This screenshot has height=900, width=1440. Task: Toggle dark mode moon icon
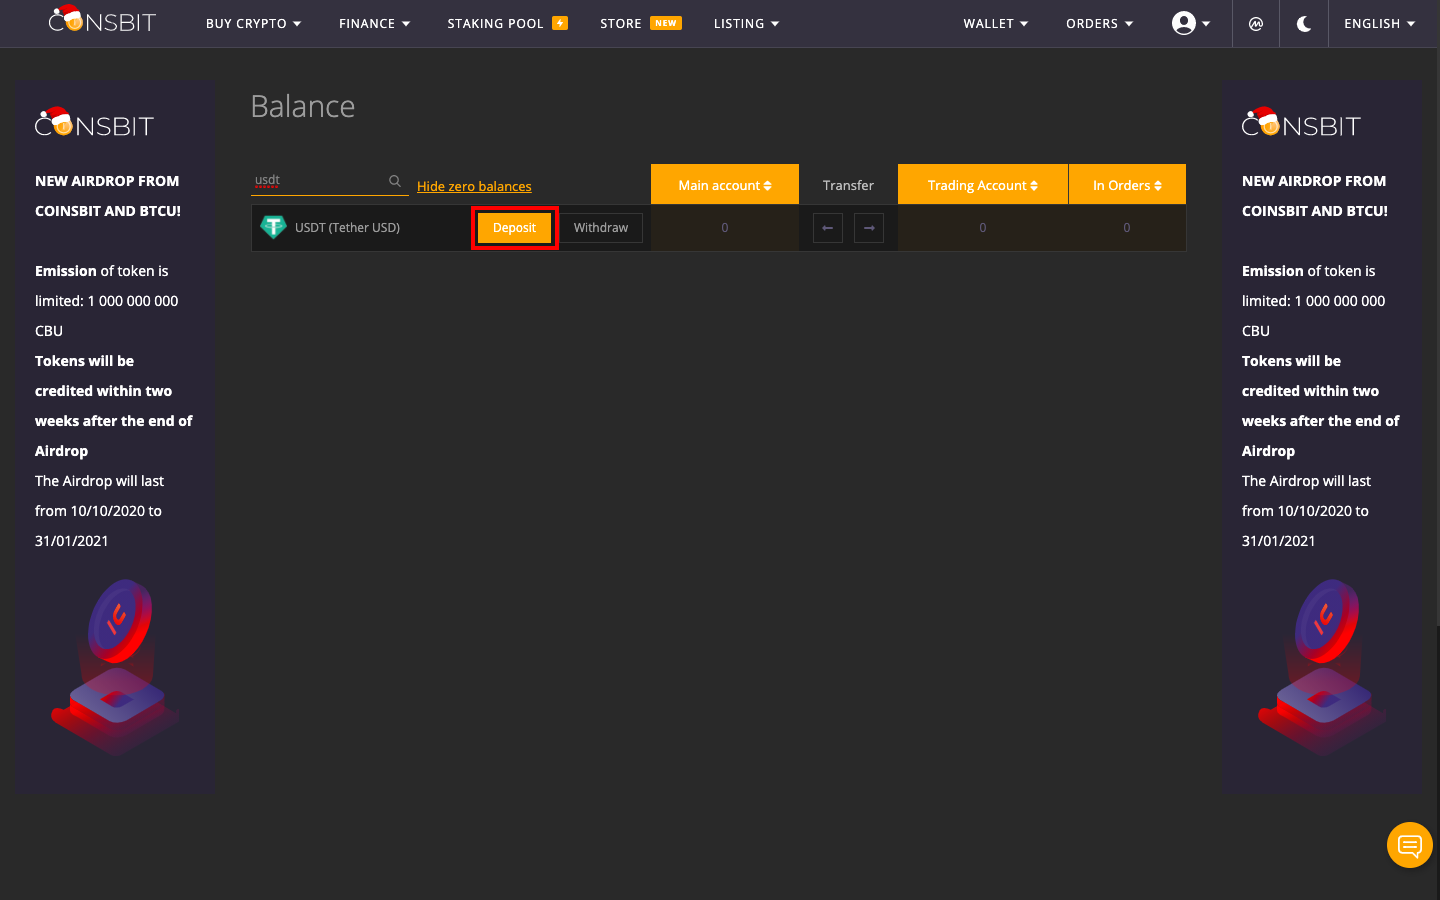pyautogui.click(x=1303, y=24)
